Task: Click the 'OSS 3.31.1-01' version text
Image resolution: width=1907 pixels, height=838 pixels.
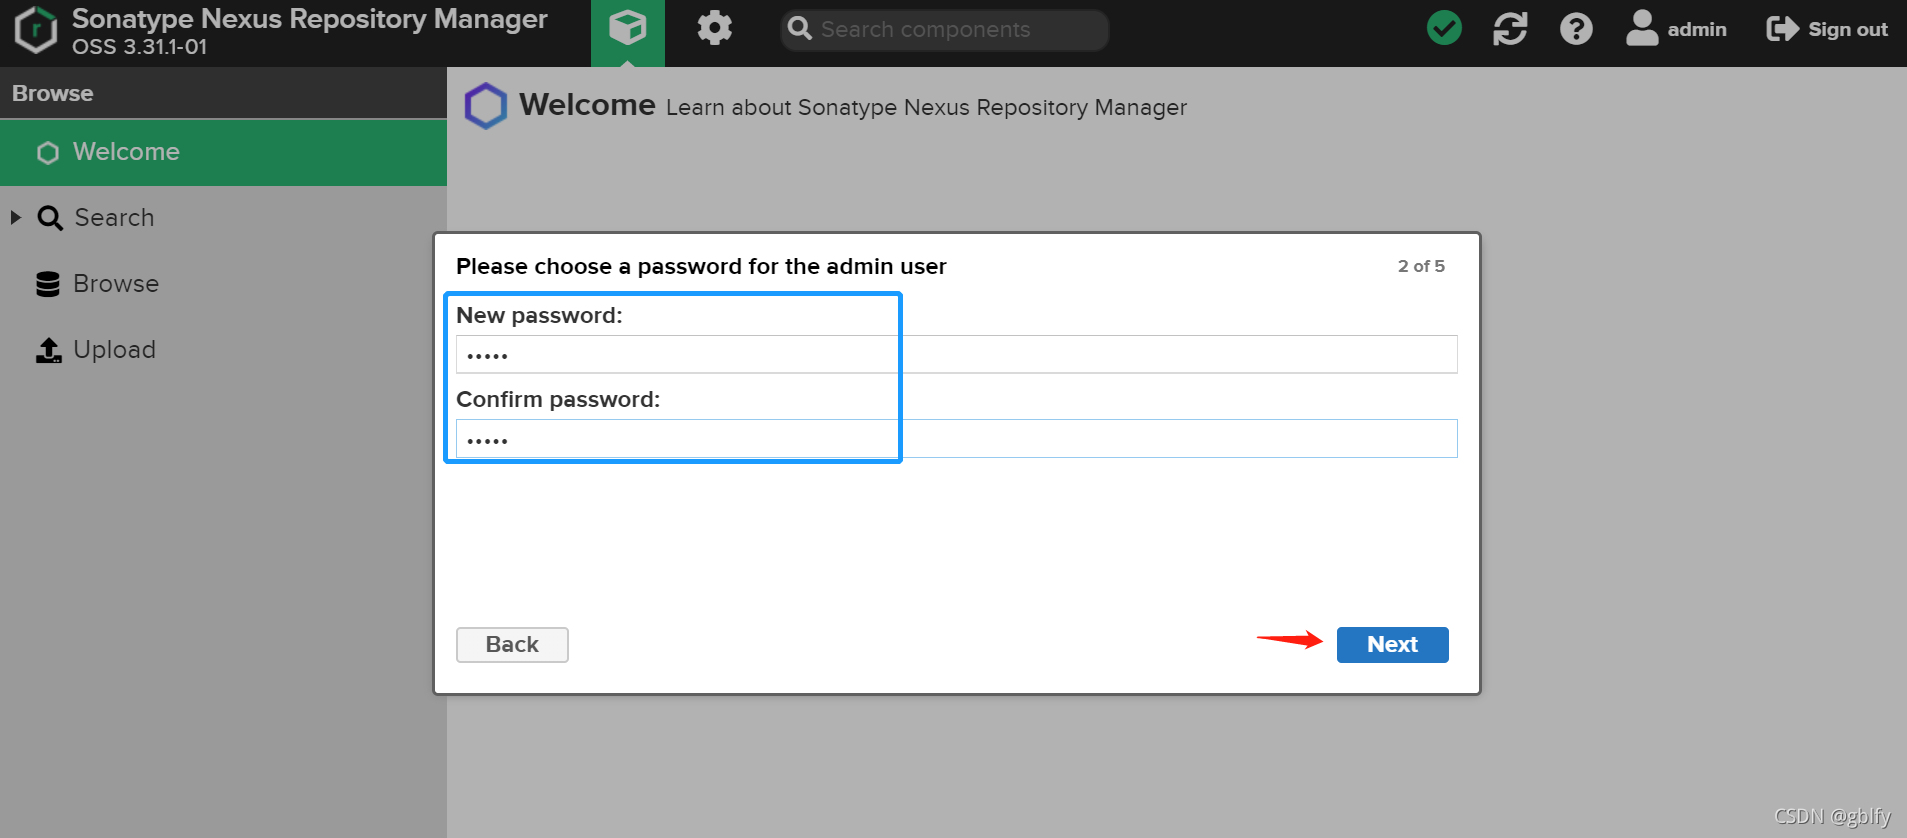Action: pos(140,47)
